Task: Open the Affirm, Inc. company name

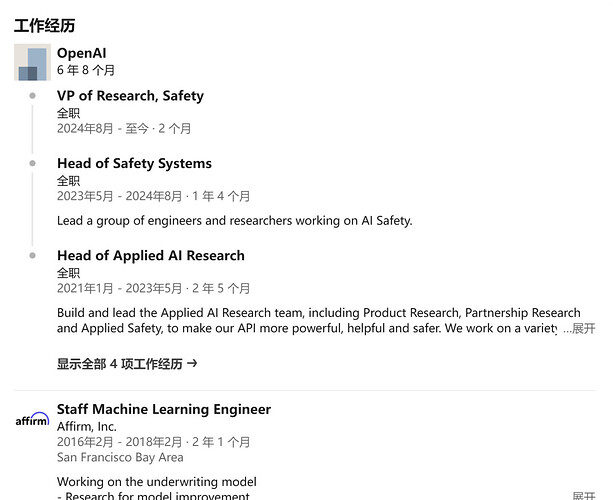Action: [x=86, y=426]
